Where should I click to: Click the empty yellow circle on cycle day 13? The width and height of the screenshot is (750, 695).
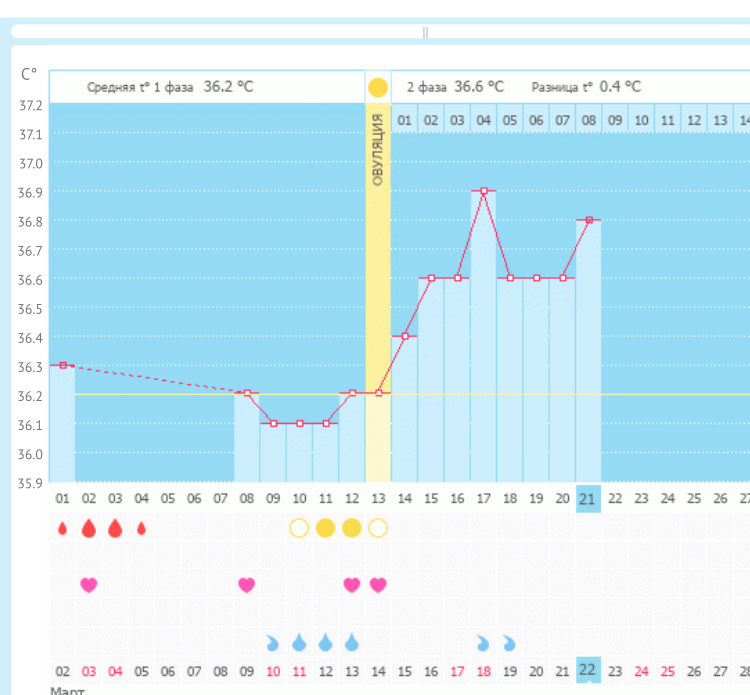378,528
